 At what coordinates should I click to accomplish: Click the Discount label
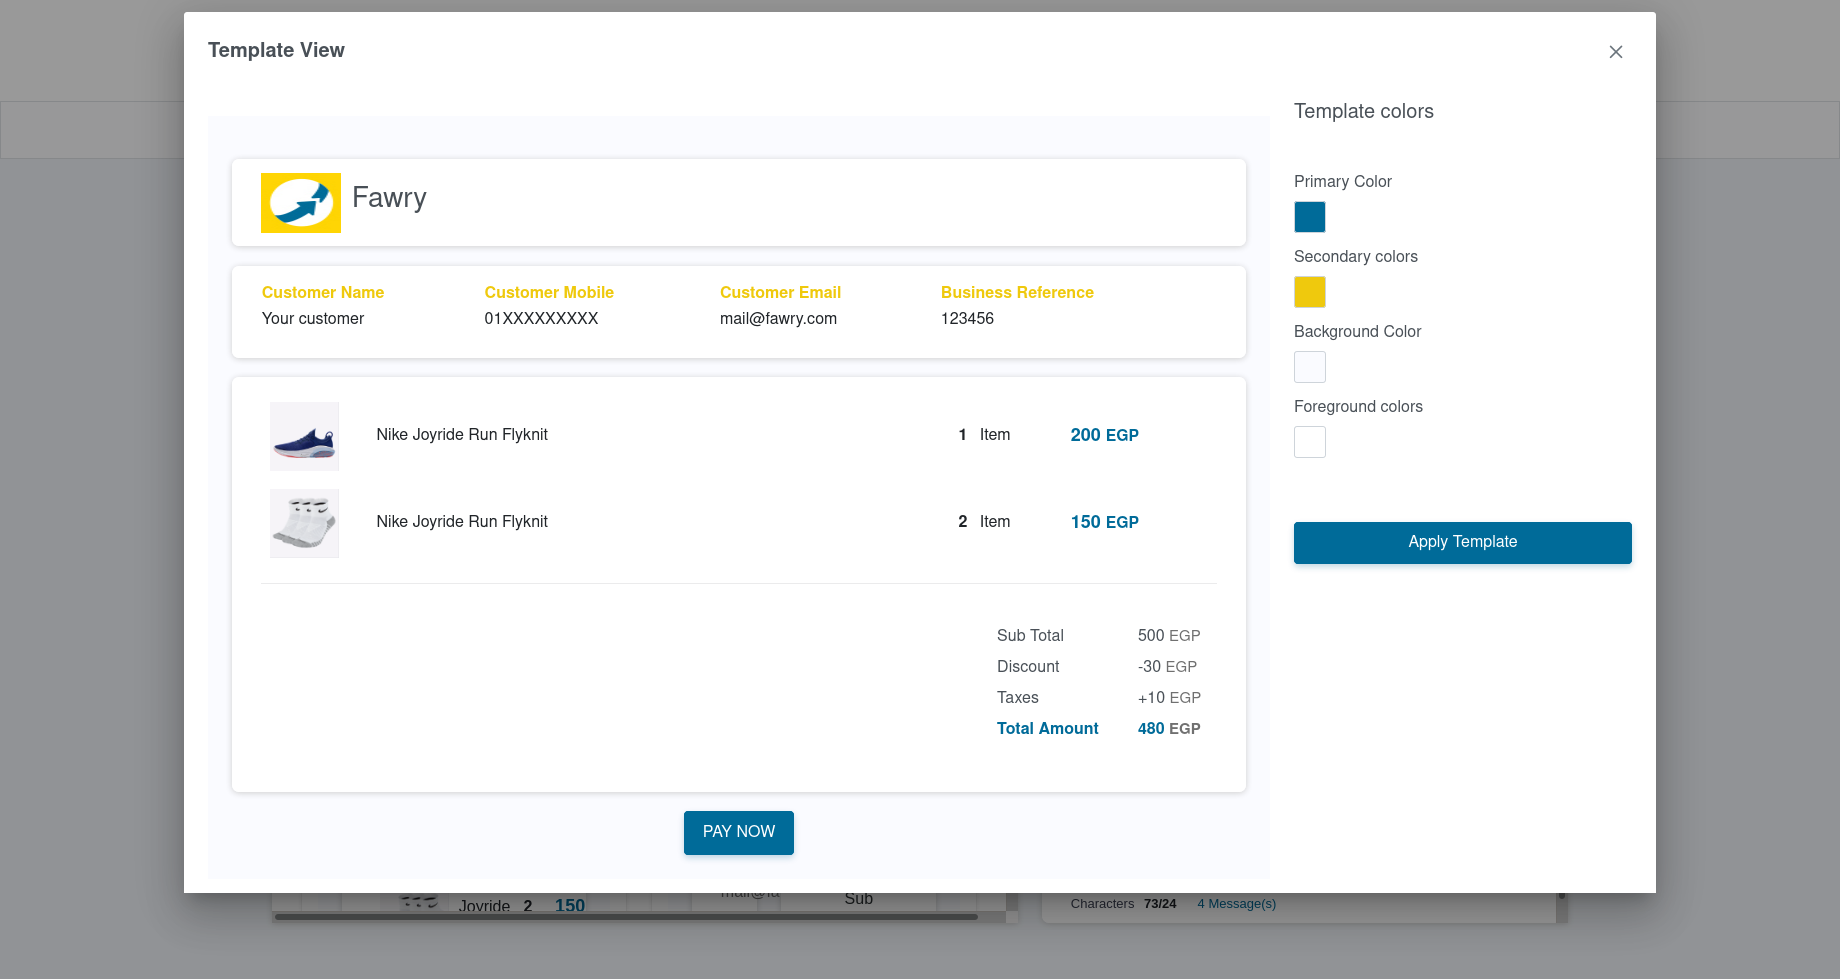pyautogui.click(x=1028, y=666)
